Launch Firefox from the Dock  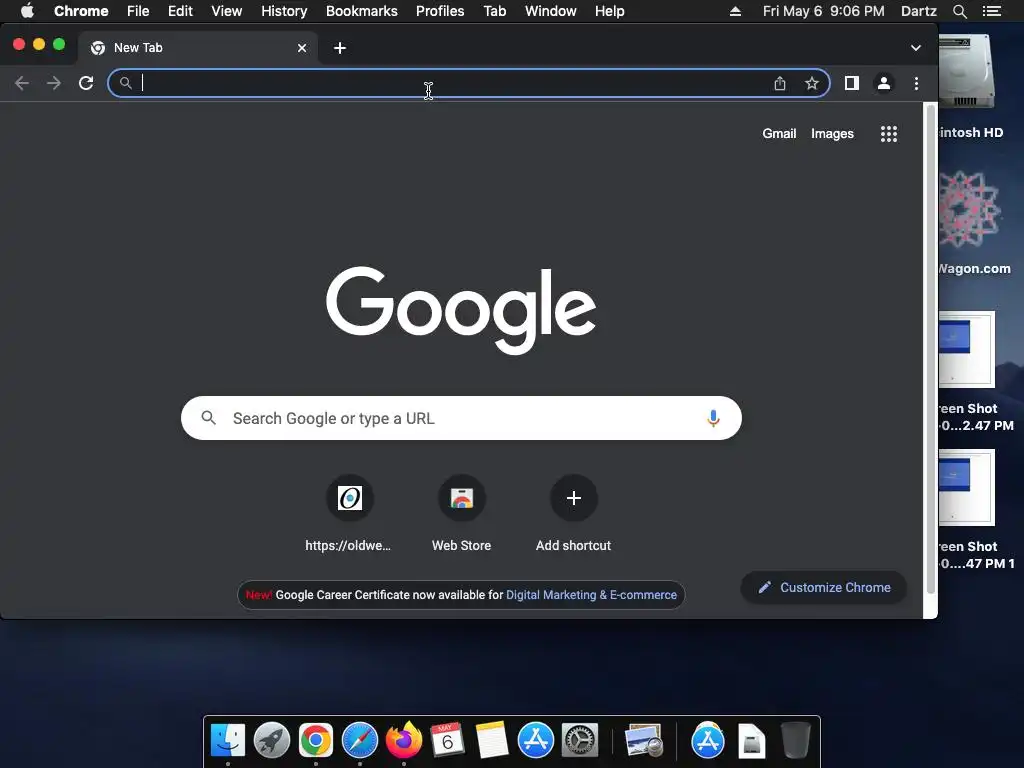coord(404,741)
